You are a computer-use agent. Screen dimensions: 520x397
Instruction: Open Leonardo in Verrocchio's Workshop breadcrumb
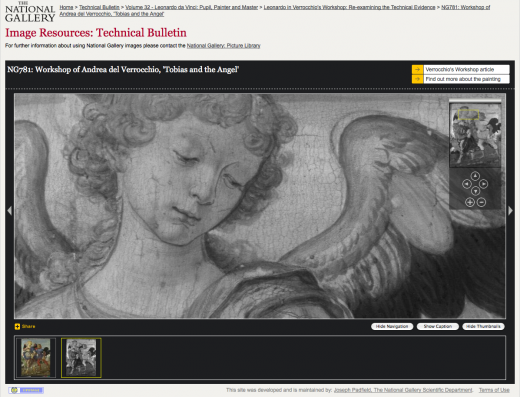(349, 7)
